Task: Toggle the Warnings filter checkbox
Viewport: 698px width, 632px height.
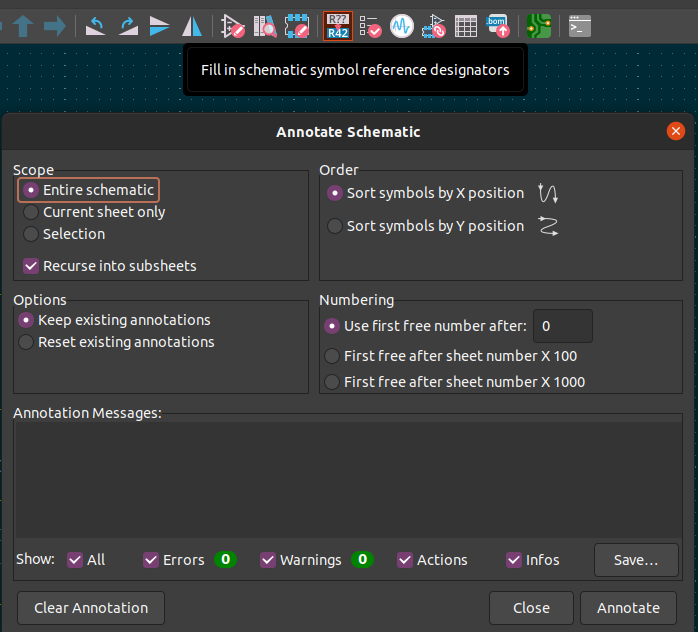Action: click(x=300, y=559)
